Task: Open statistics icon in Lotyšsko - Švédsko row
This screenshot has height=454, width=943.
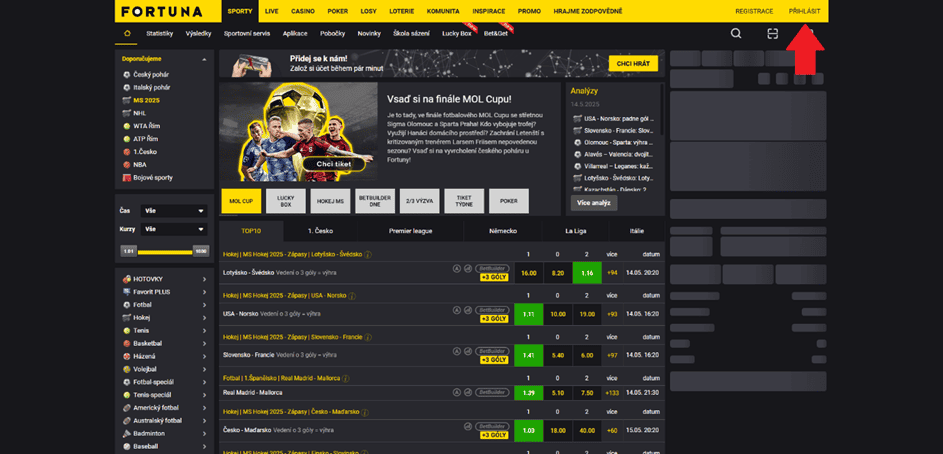Action: [x=468, y=269]
